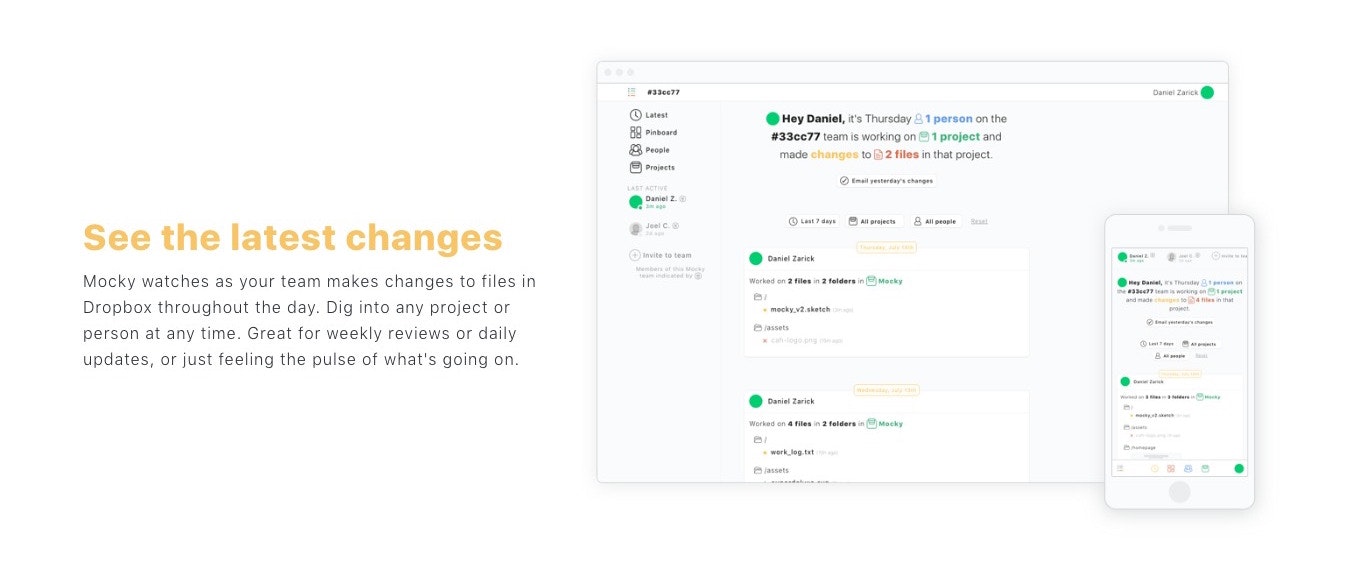This screenshot has width=1366, height=583.
Task: Open Projects in the desktop sidebar
Action: 652,167
